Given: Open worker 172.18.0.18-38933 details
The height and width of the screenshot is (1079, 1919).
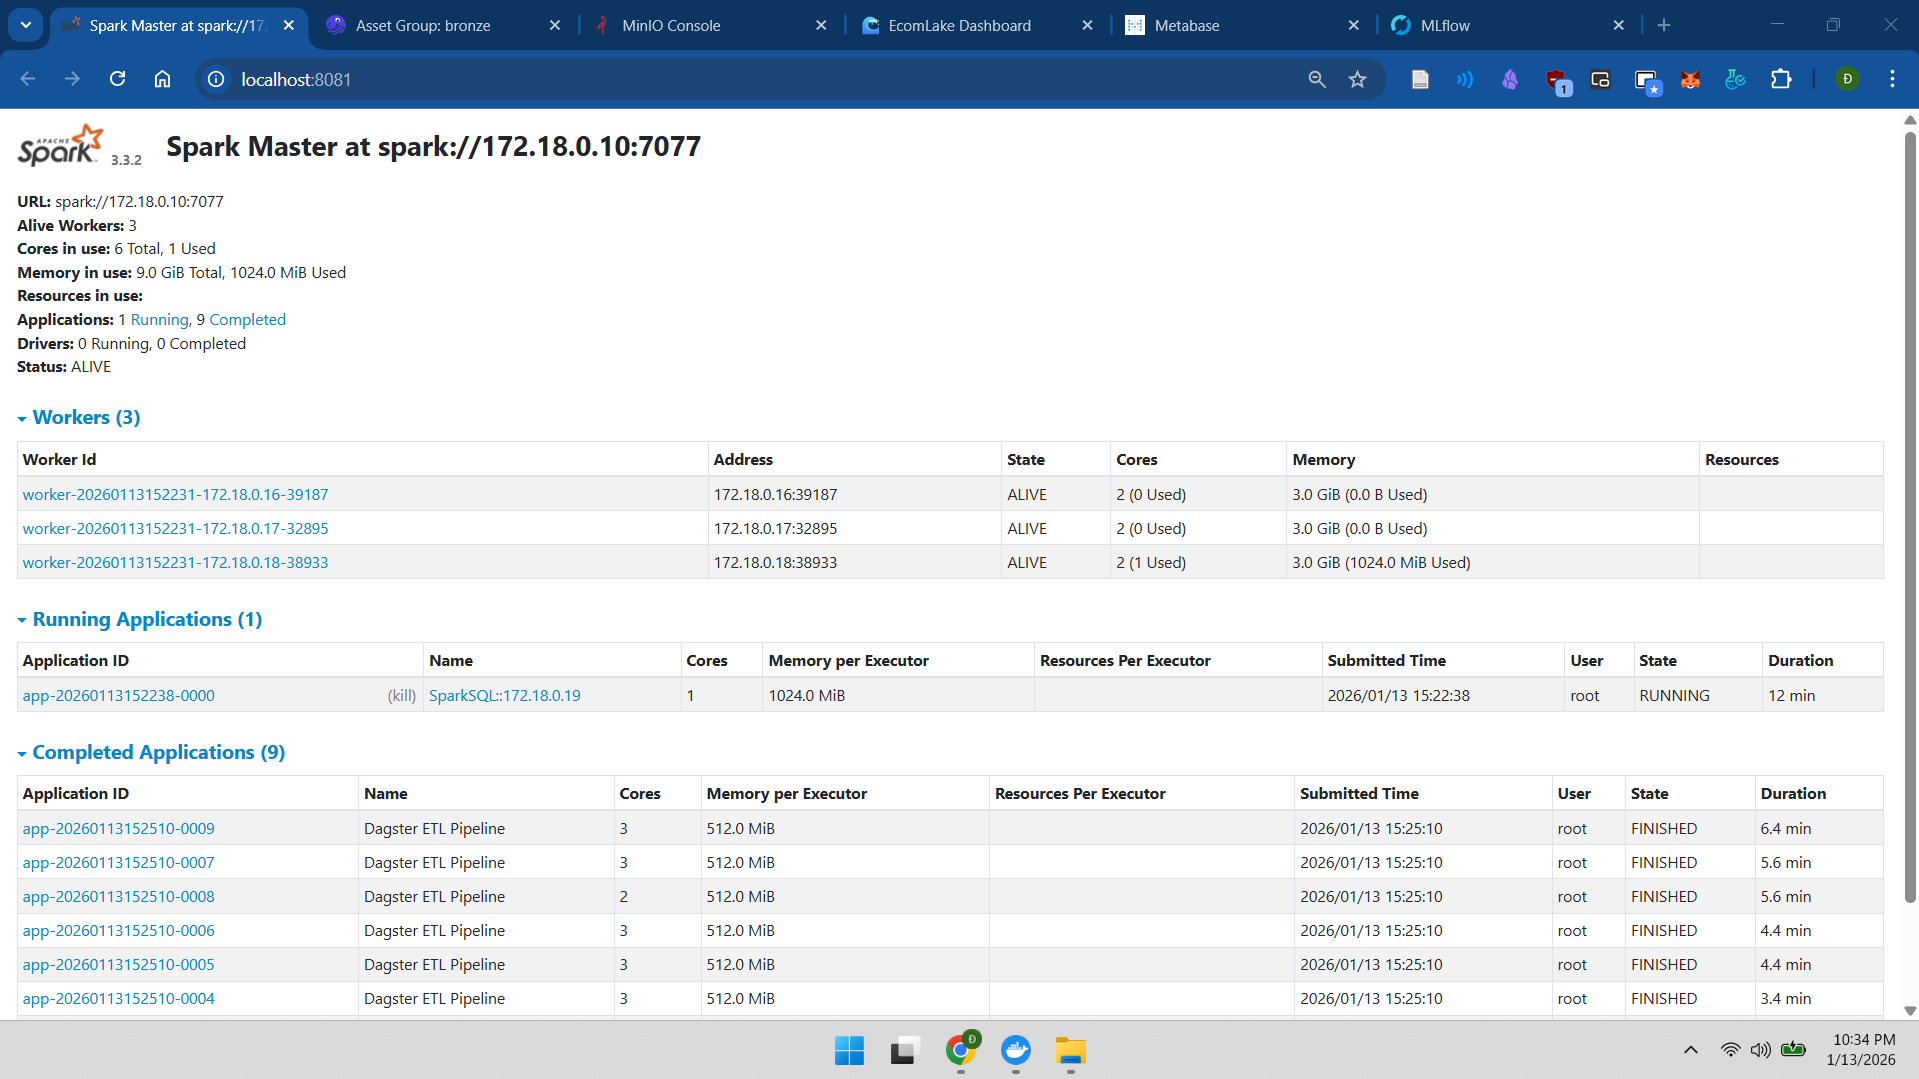Looking at the screenshot, I should click(x=175, y=562).
